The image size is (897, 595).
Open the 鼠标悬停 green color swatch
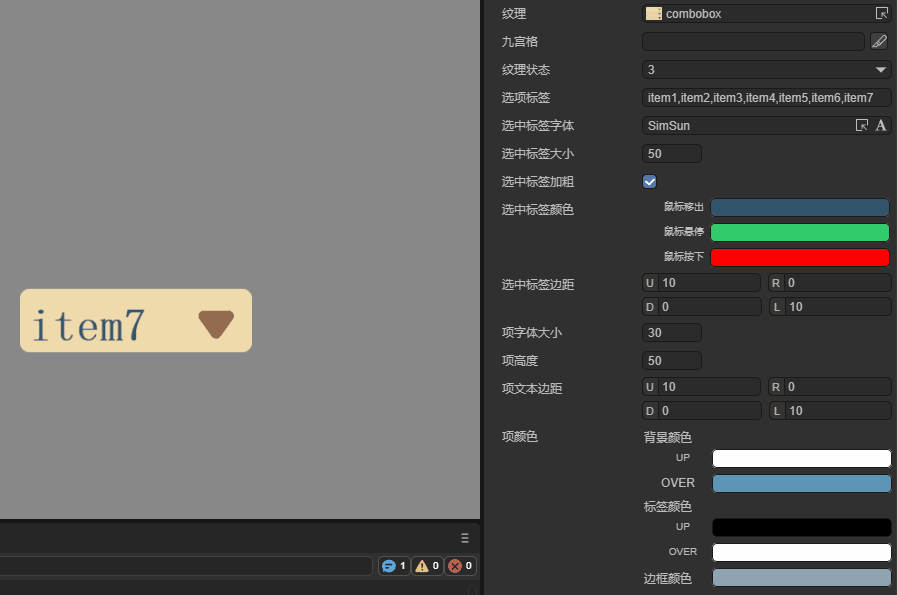click(799, 232)
